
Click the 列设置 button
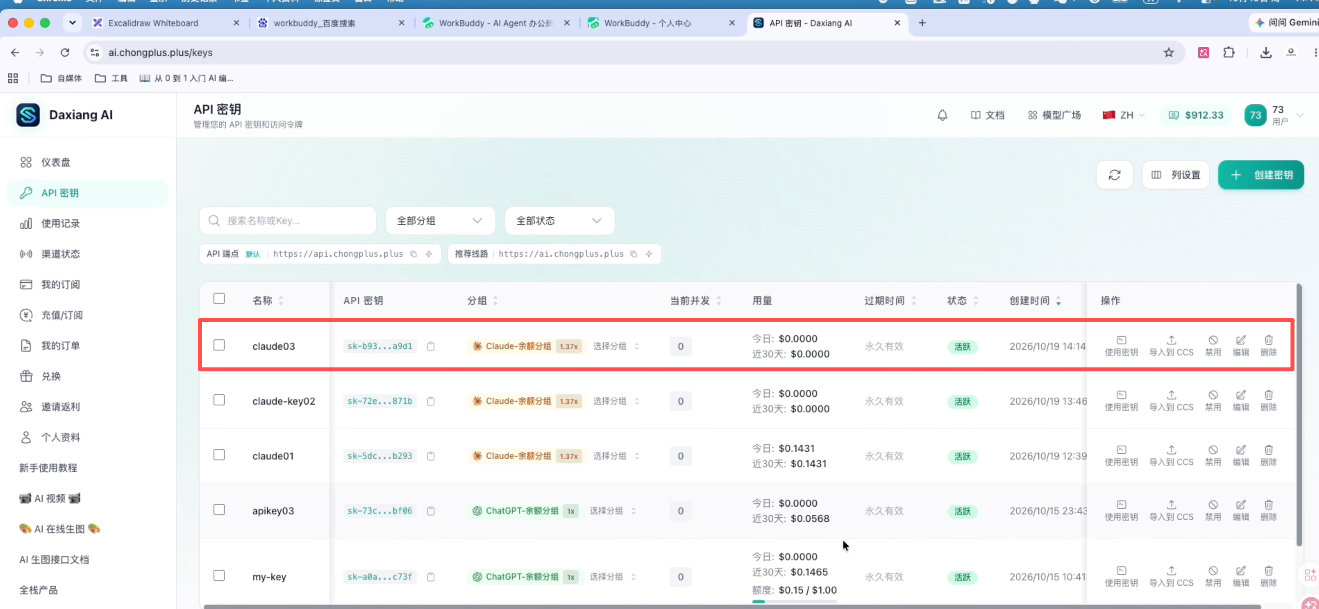pyautogui.click(x=1175, y=175)
